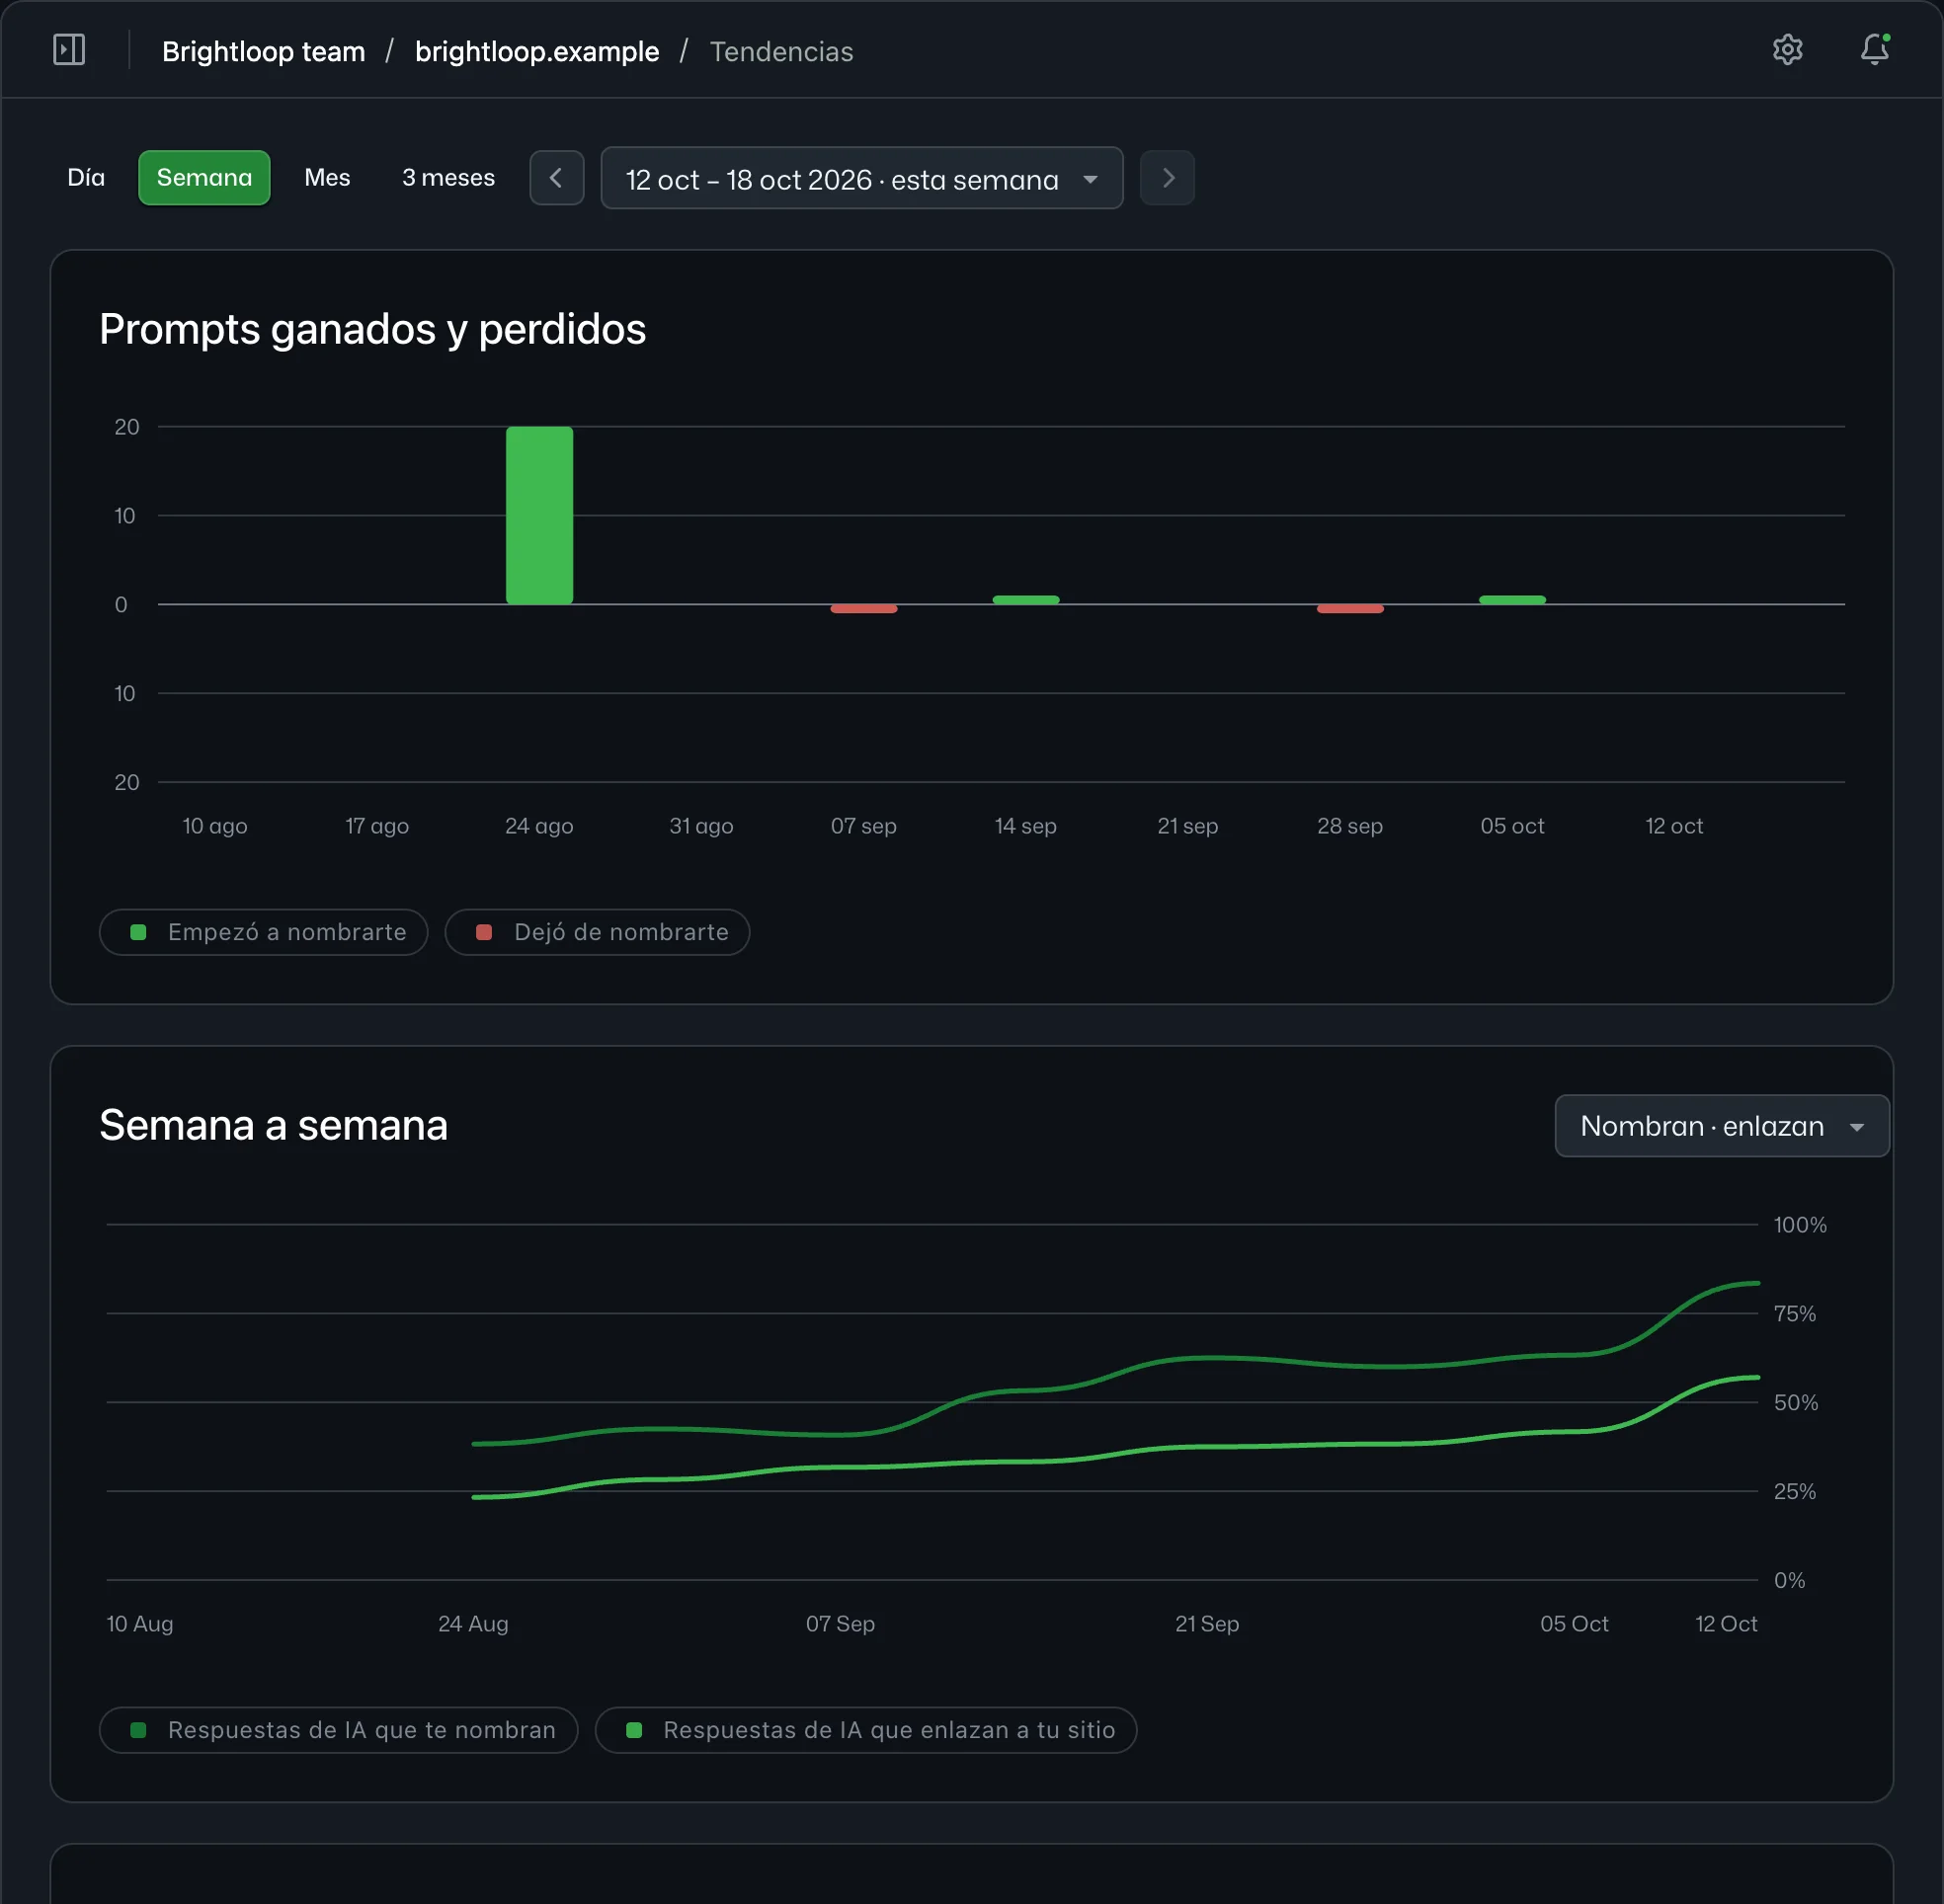Viewport: 1944px width, 1904px height.
Task: Toggle the sidebar panel icon
Action: (69, 50)
